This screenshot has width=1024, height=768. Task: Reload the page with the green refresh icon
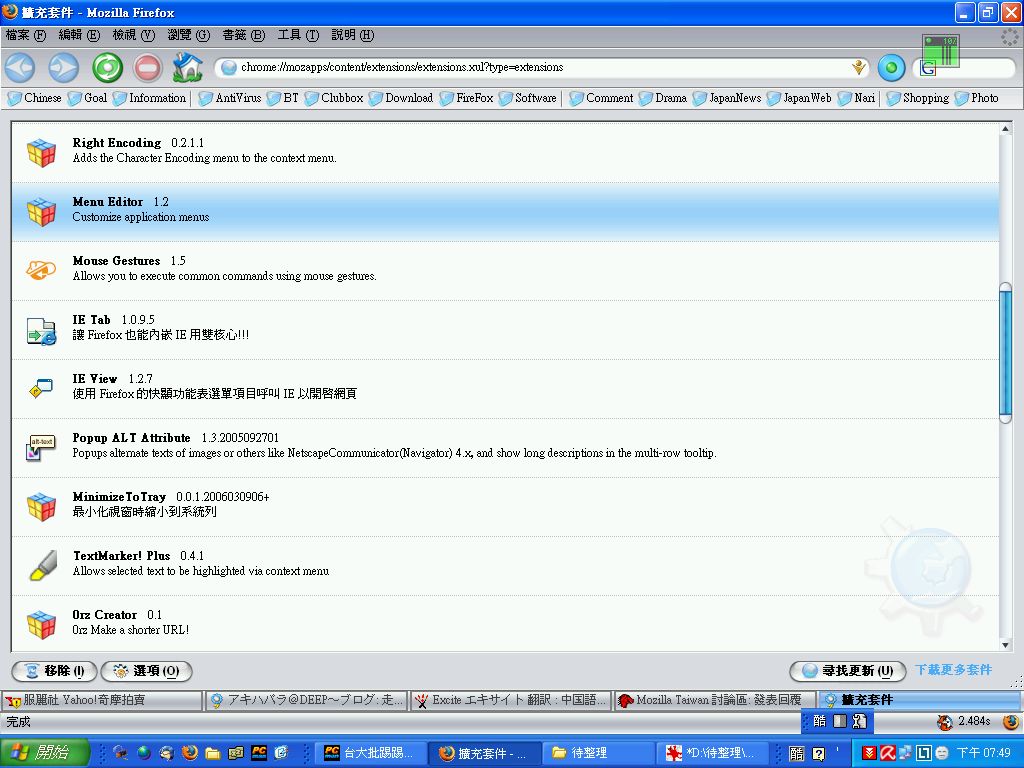point(107,67)
